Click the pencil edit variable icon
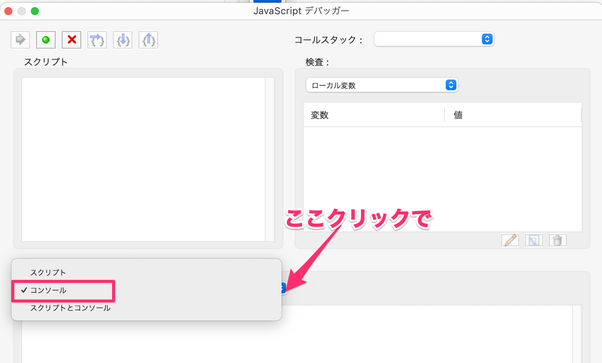Screen dimensions: 602x363 pyautogui.click(x=510, y=240)
